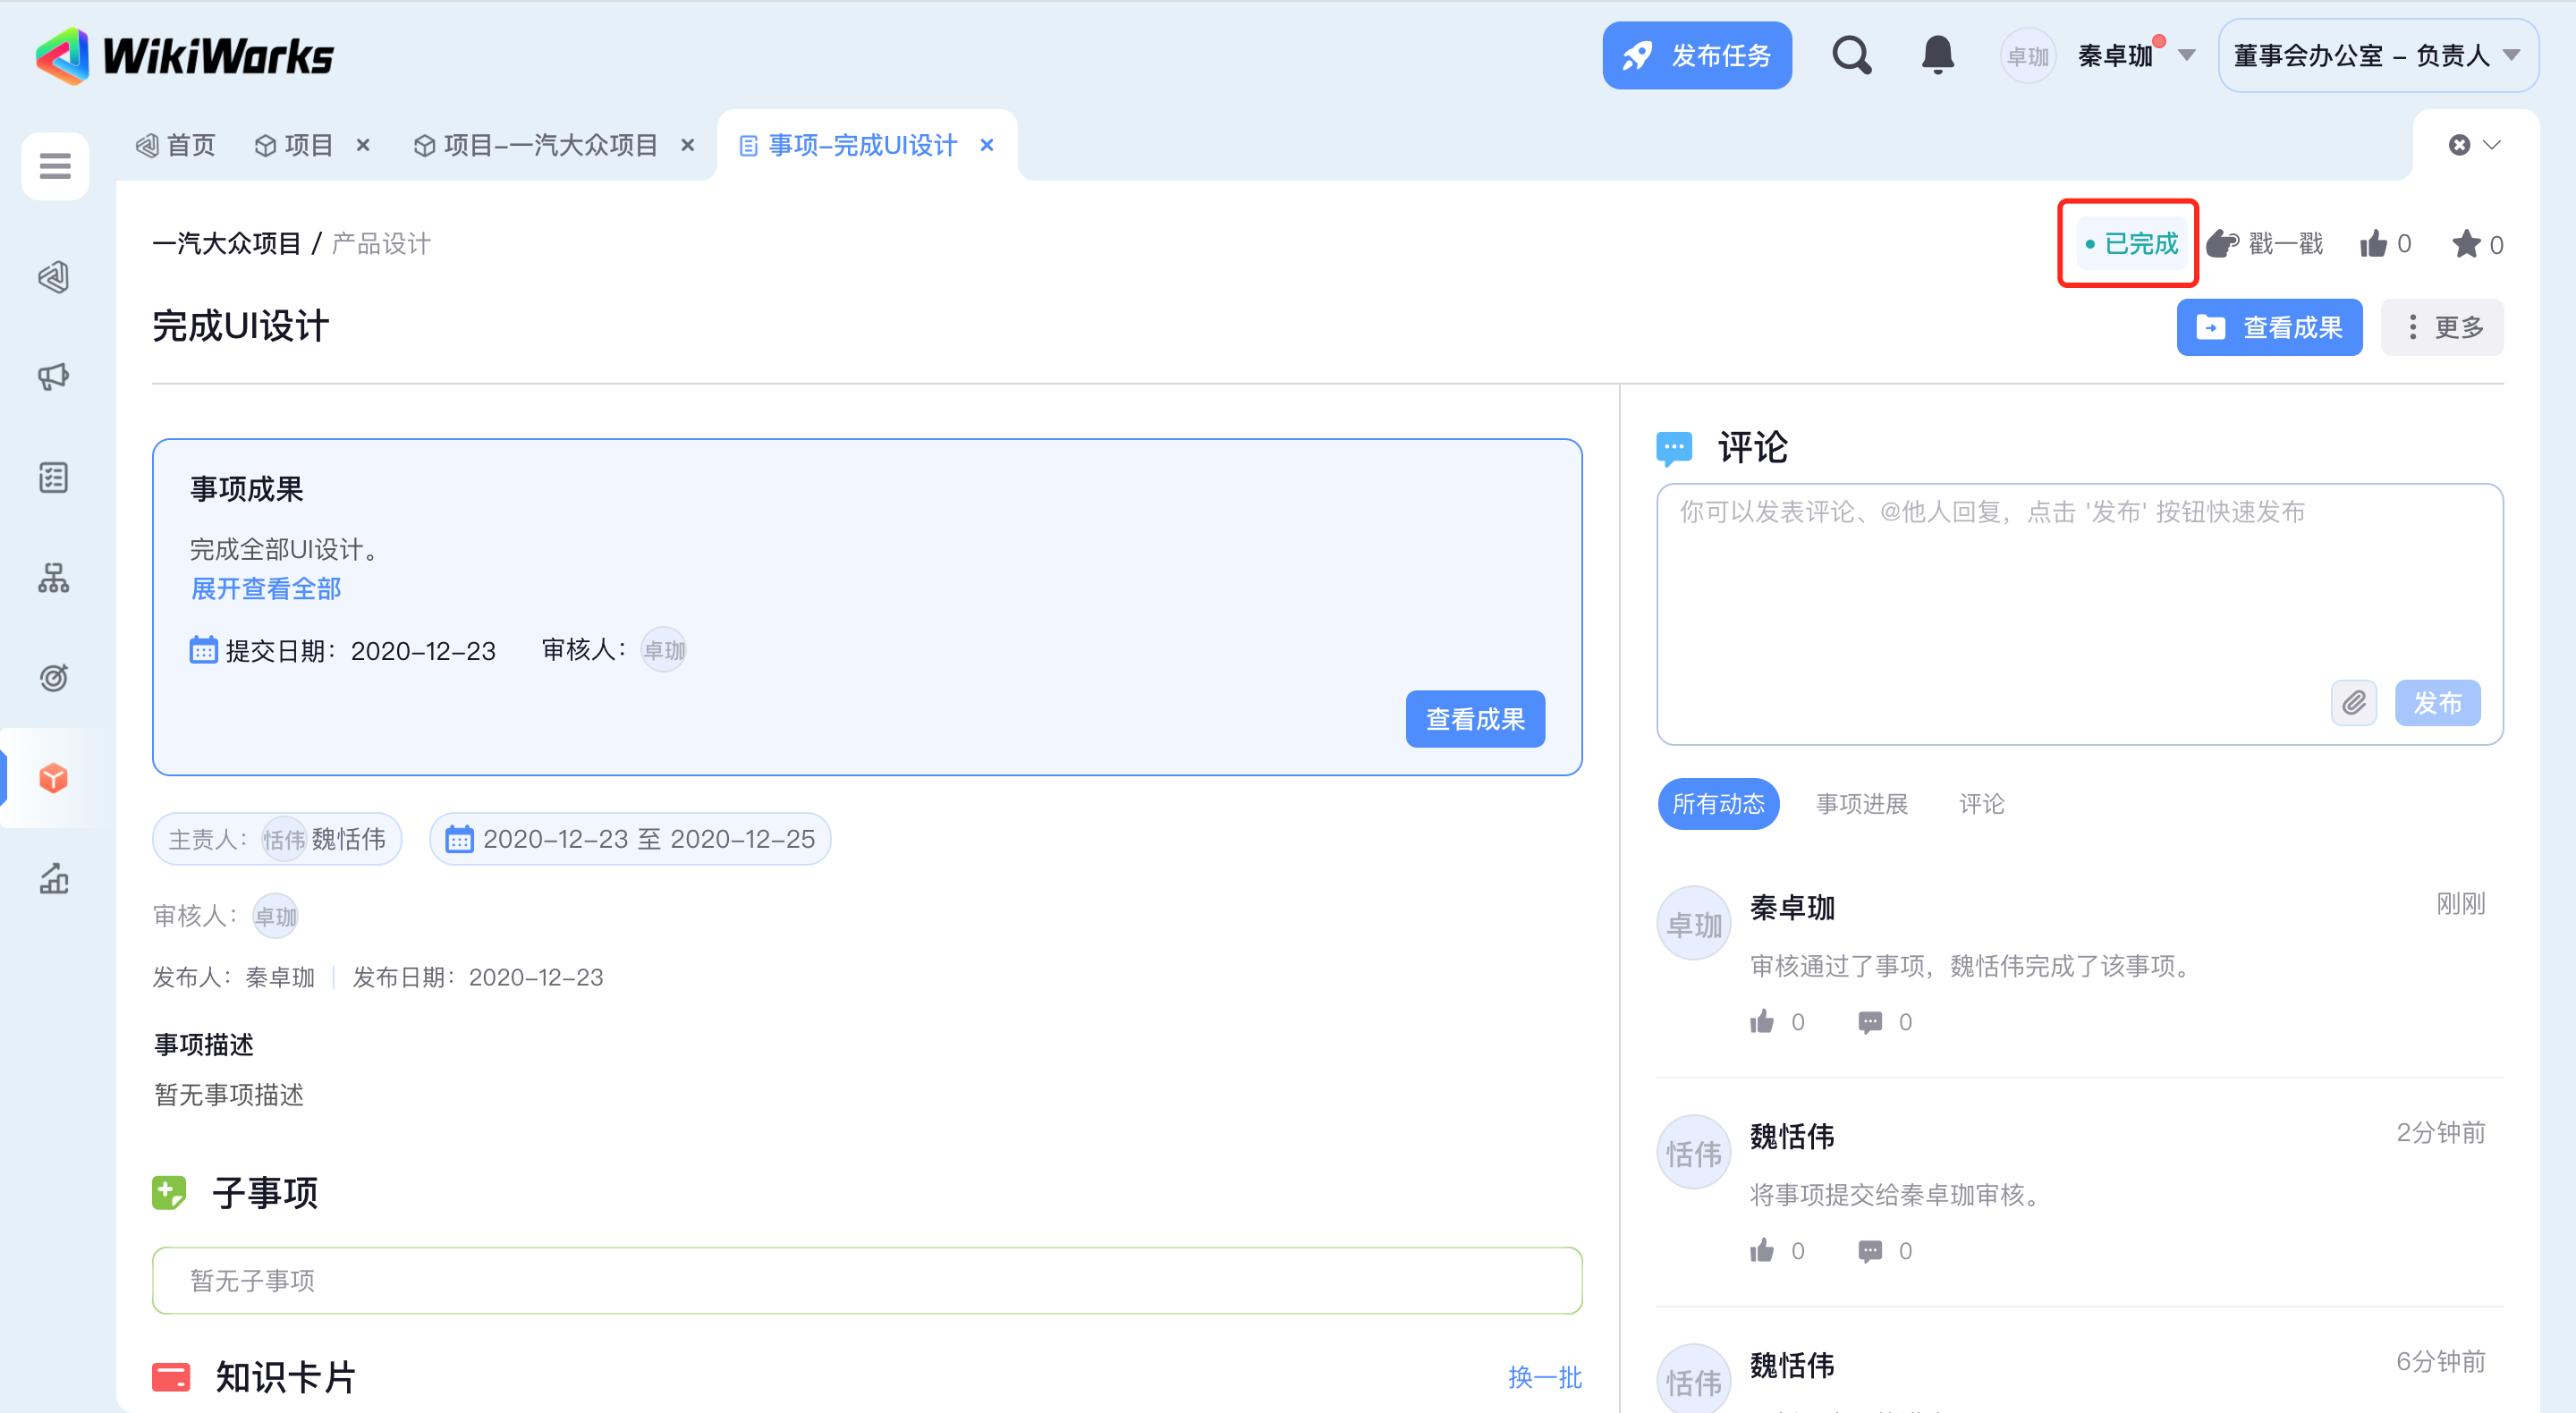
Task: Toggle the hamburger sidebar menu
Action: [55, 166]
